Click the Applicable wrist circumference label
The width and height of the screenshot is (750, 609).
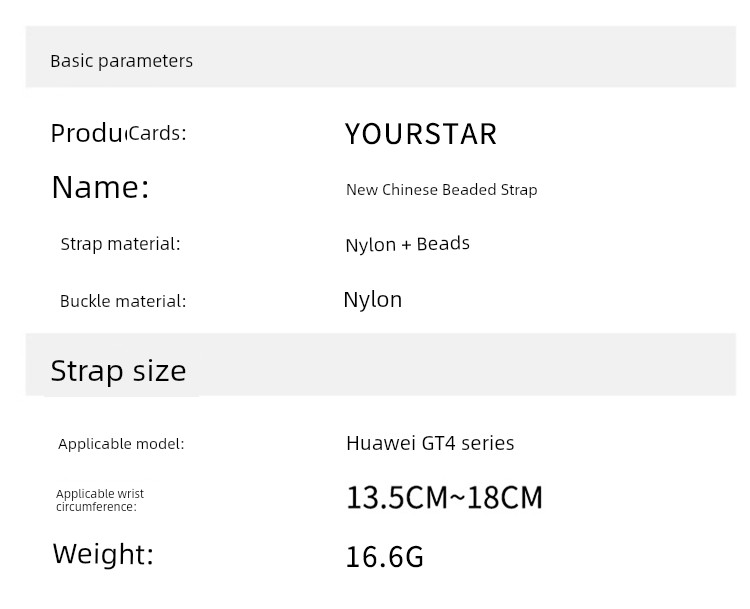coord(100,500)
